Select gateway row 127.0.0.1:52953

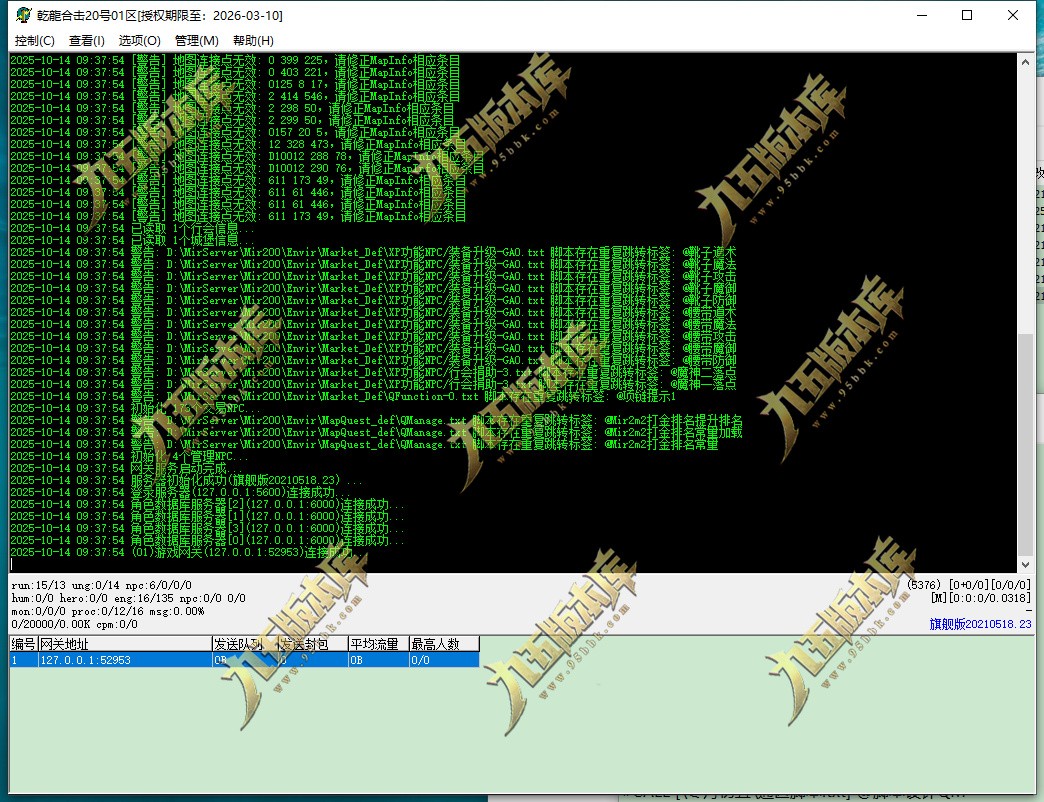(x=244, y=660)
